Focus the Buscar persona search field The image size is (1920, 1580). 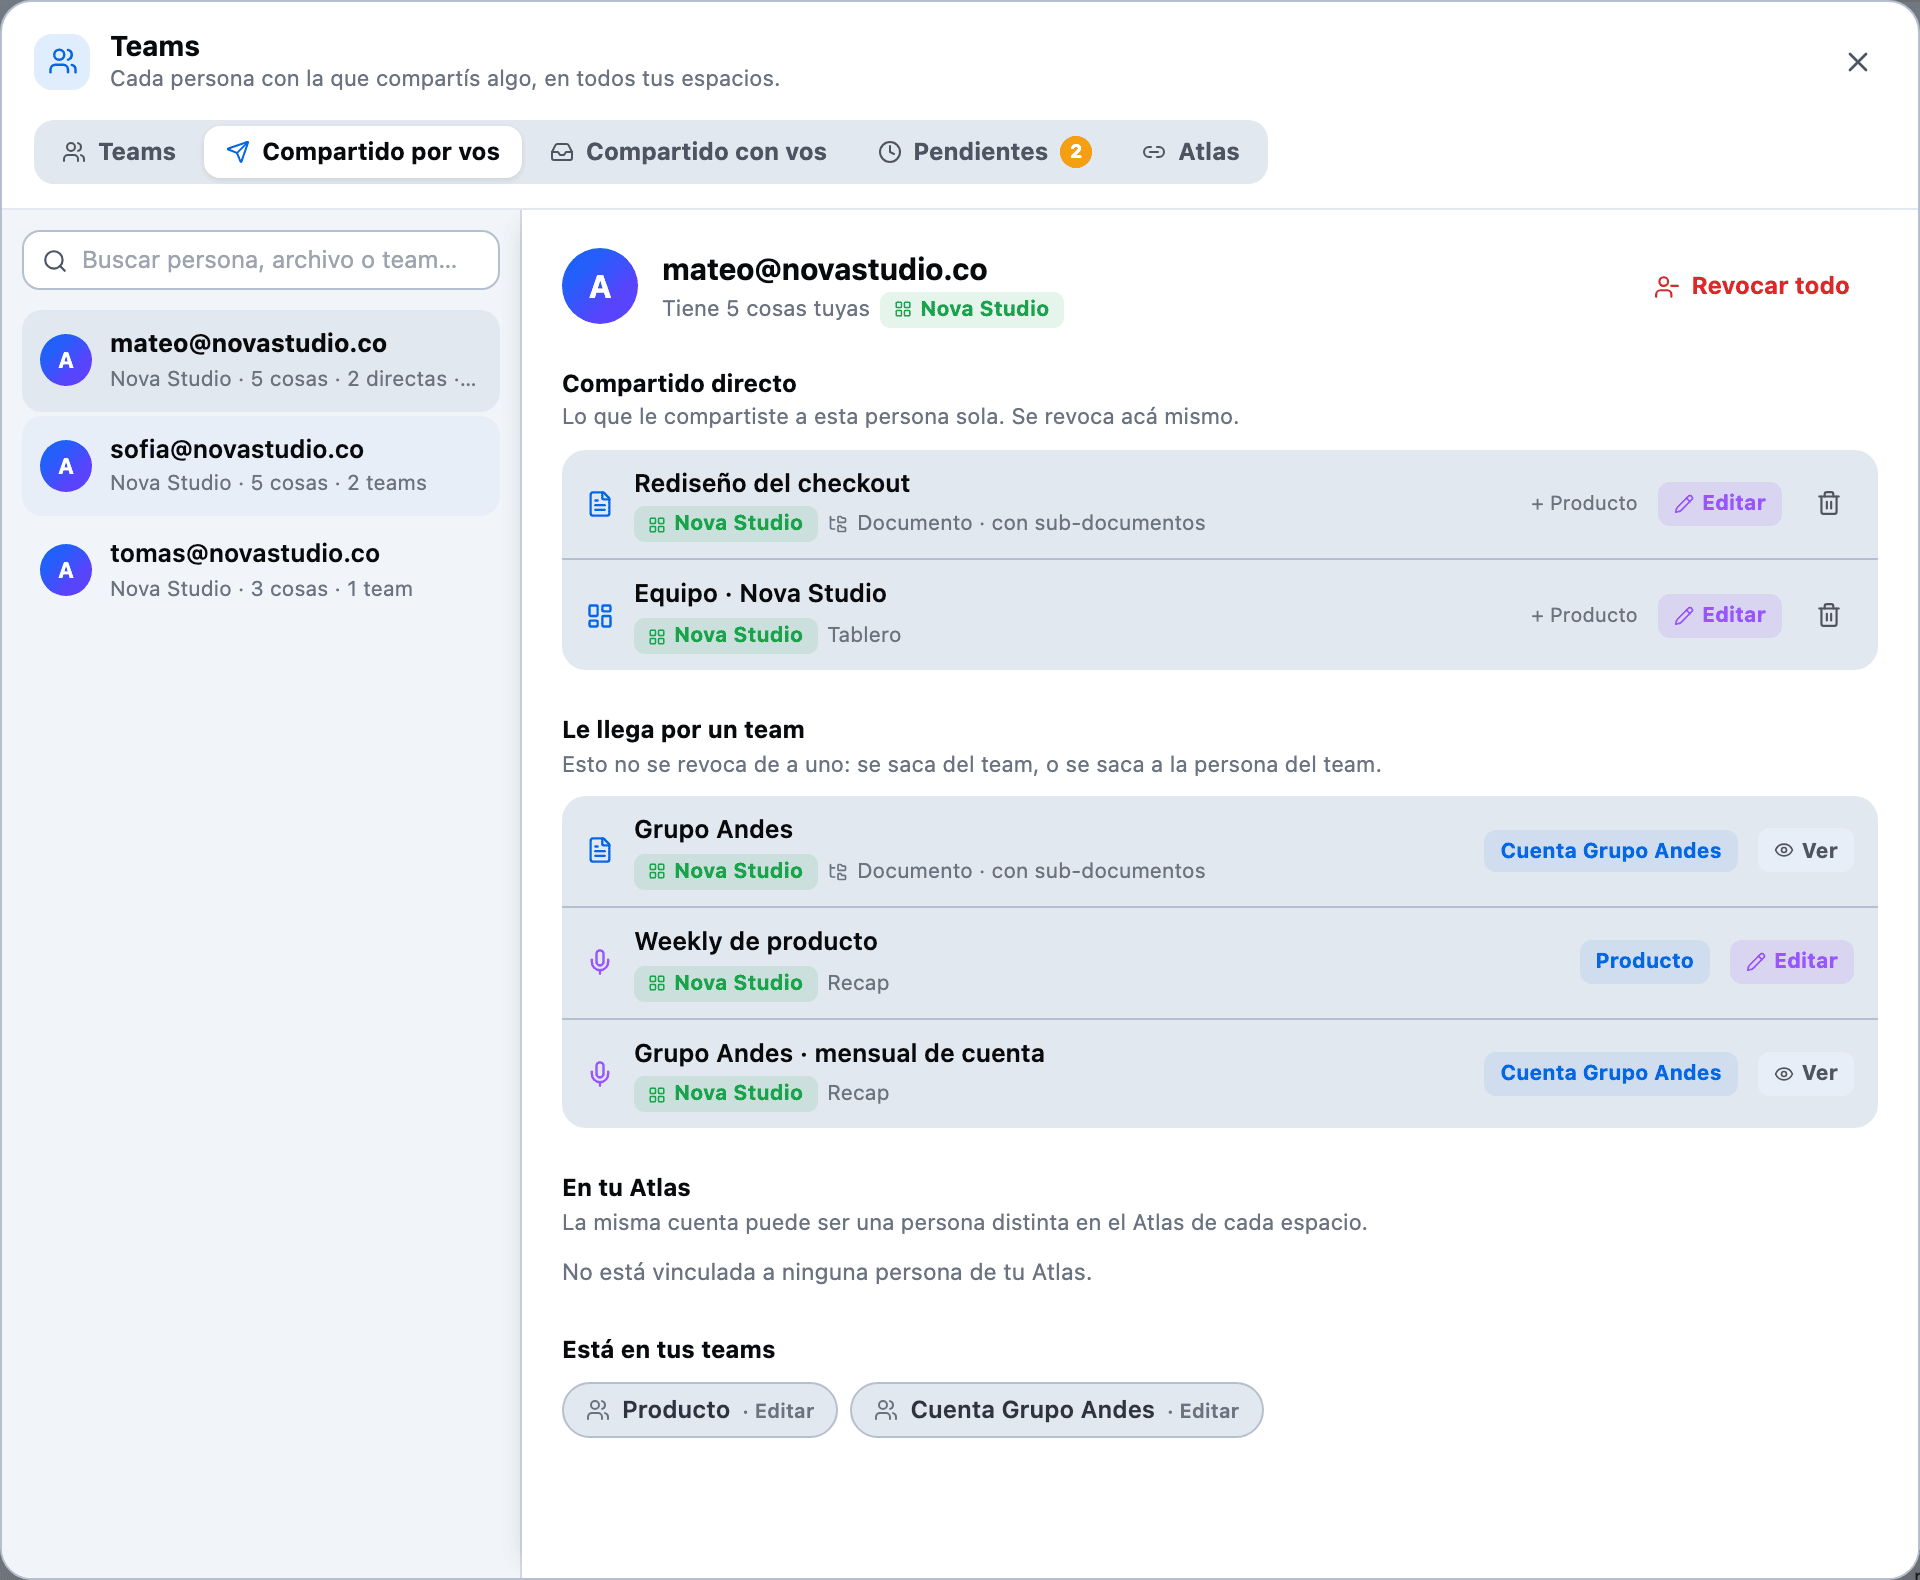(x=261, y=260)
